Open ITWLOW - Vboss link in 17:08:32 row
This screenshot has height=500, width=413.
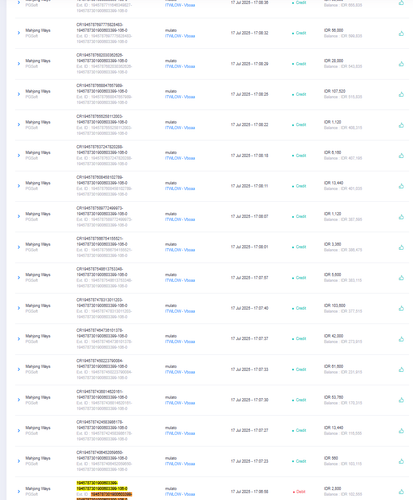[x=180, y=36]
